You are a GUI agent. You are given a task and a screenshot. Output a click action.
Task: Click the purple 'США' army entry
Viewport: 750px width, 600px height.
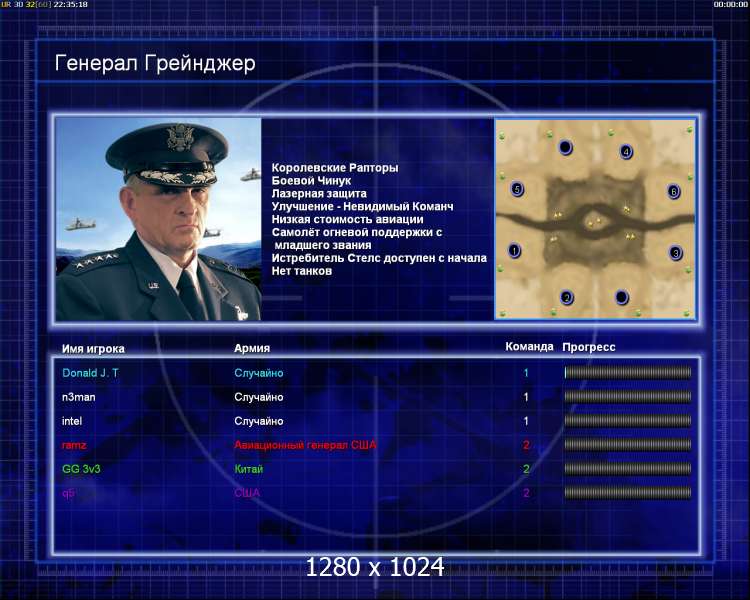[x=247, y=493]
